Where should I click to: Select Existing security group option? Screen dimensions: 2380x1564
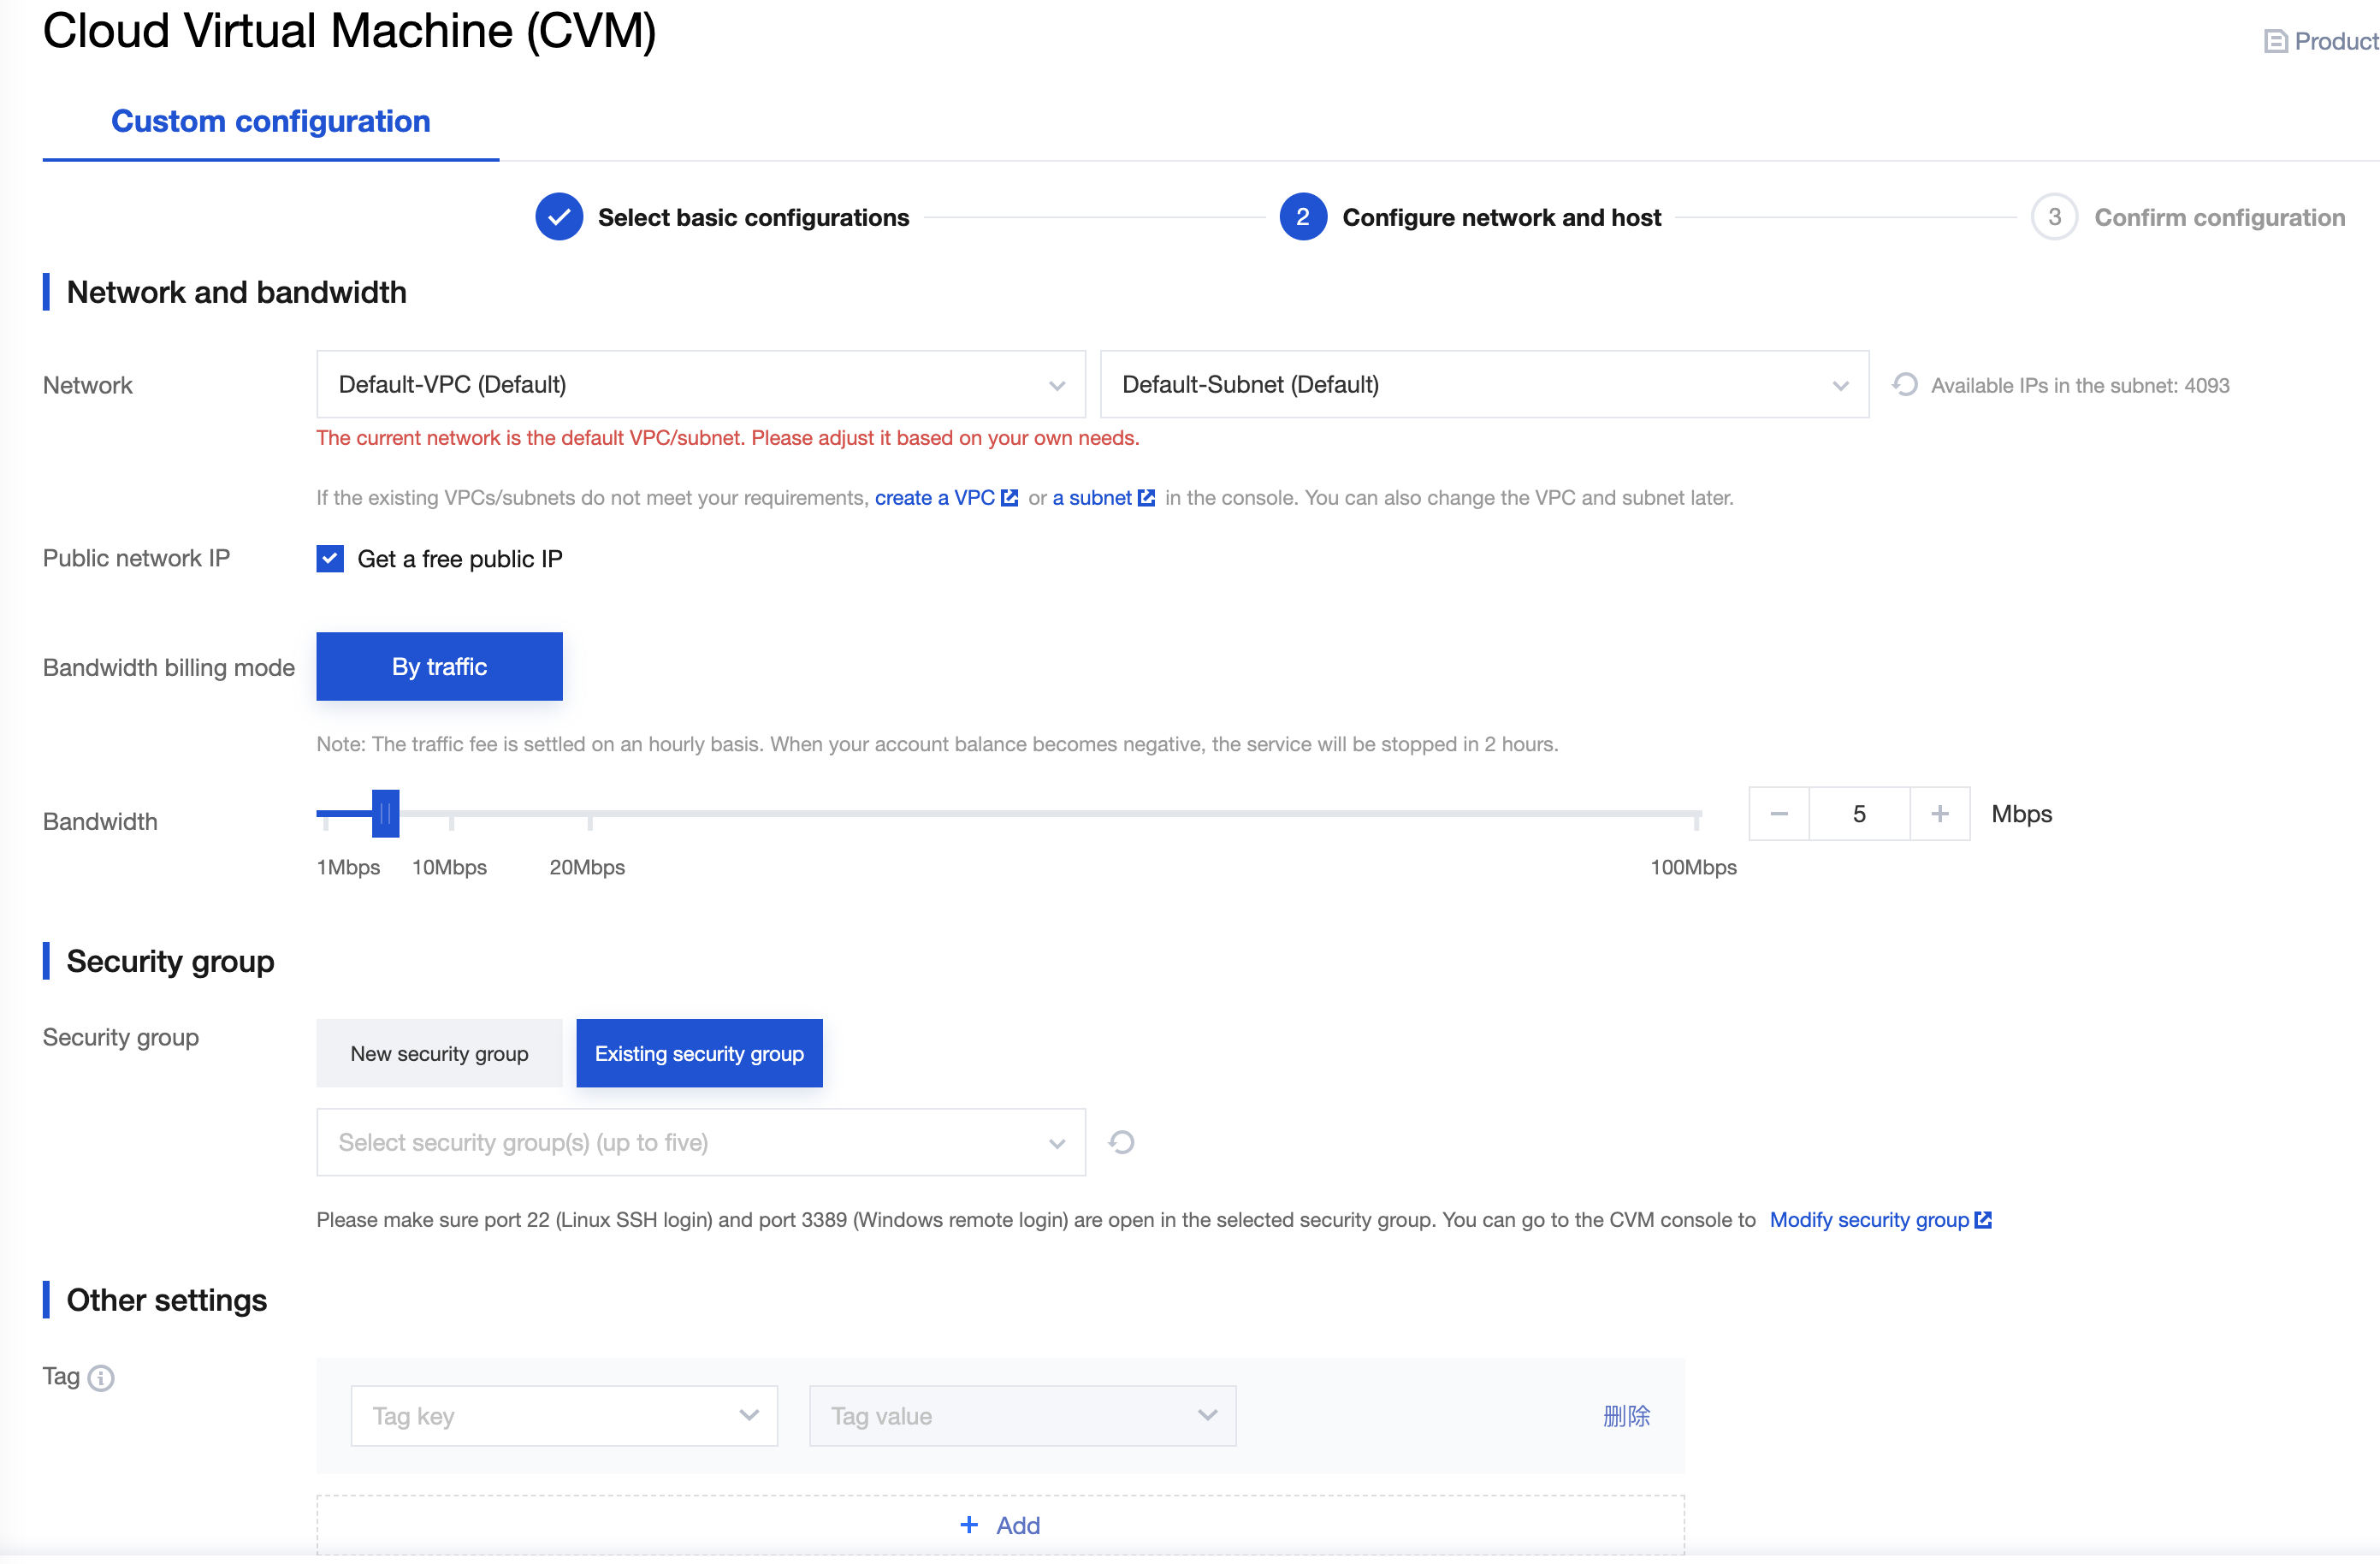(x=699, y=1053)
